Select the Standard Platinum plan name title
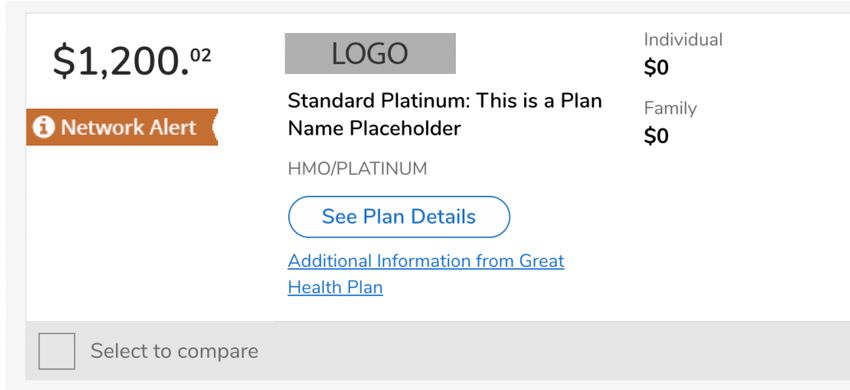 445,114
